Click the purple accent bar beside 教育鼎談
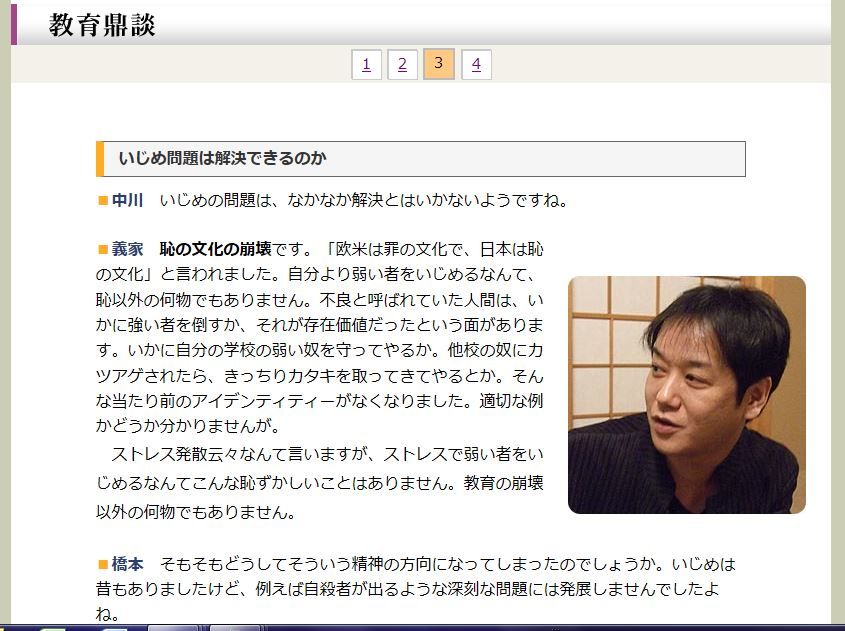This screenshot has height=631, width=845. click(x=14, y=24)
